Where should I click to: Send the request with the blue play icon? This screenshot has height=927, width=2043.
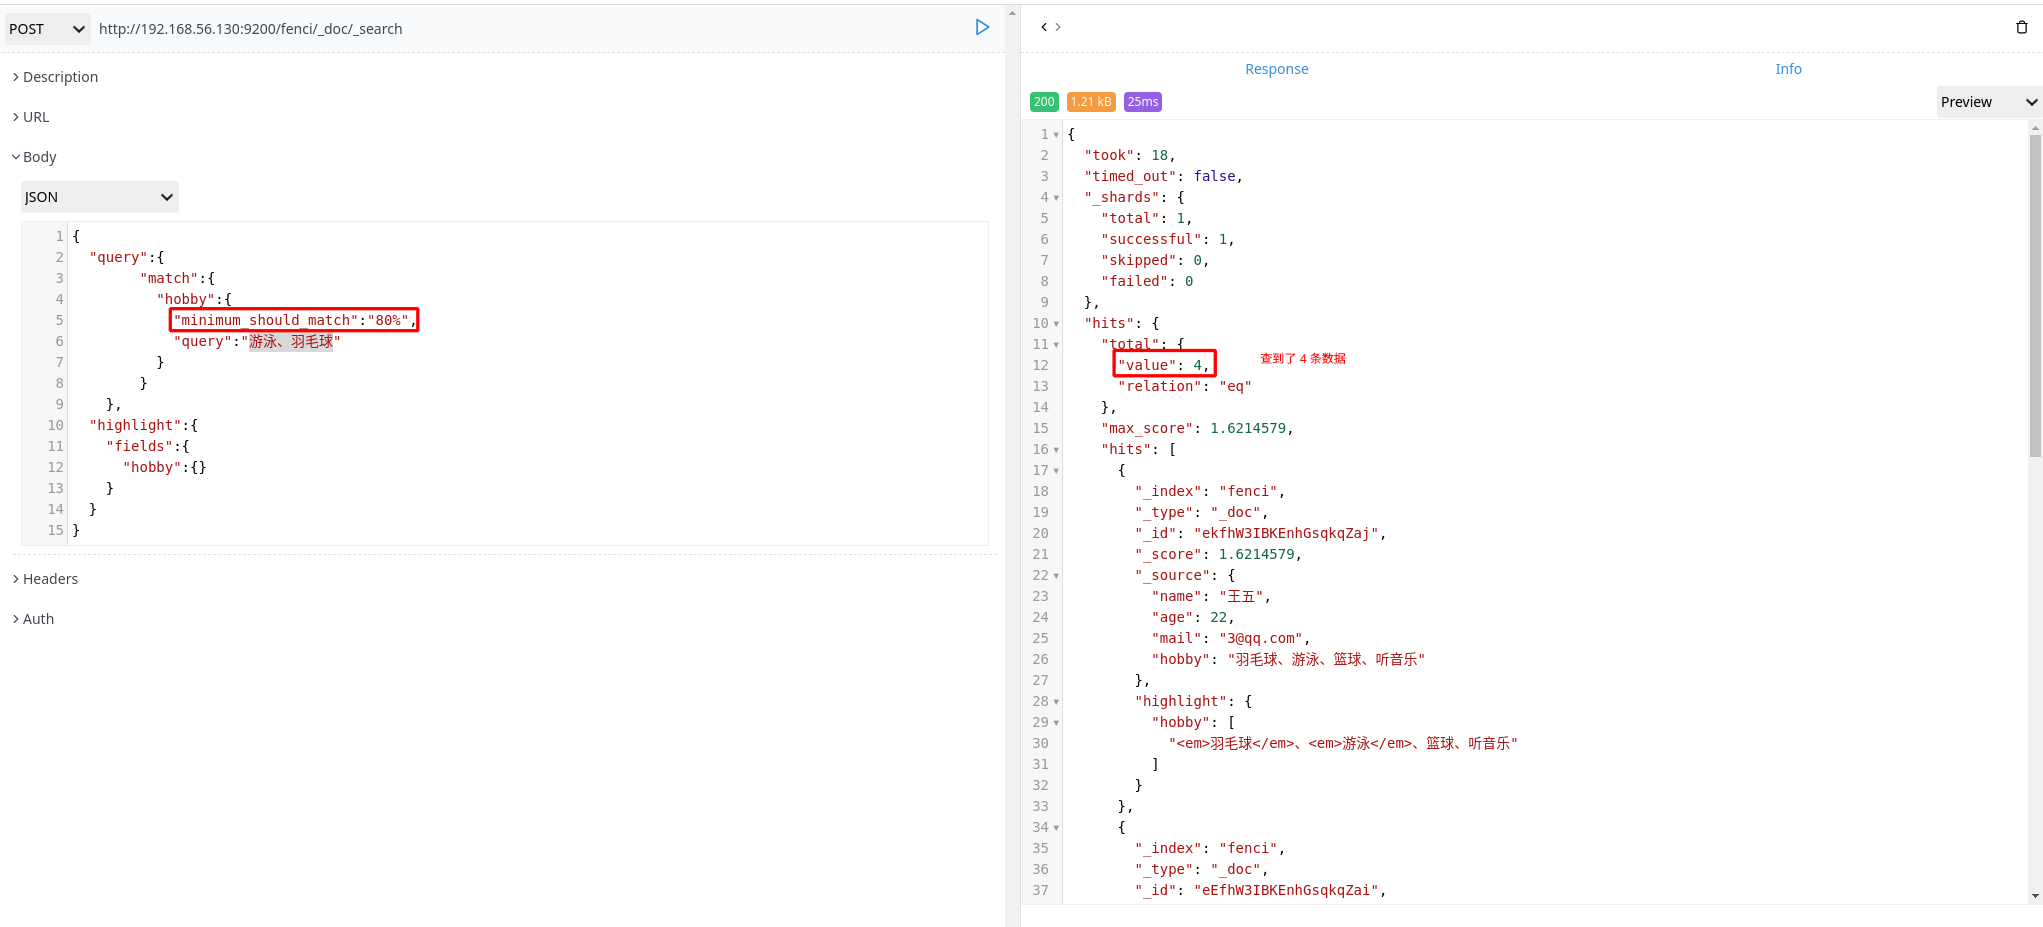982,28
